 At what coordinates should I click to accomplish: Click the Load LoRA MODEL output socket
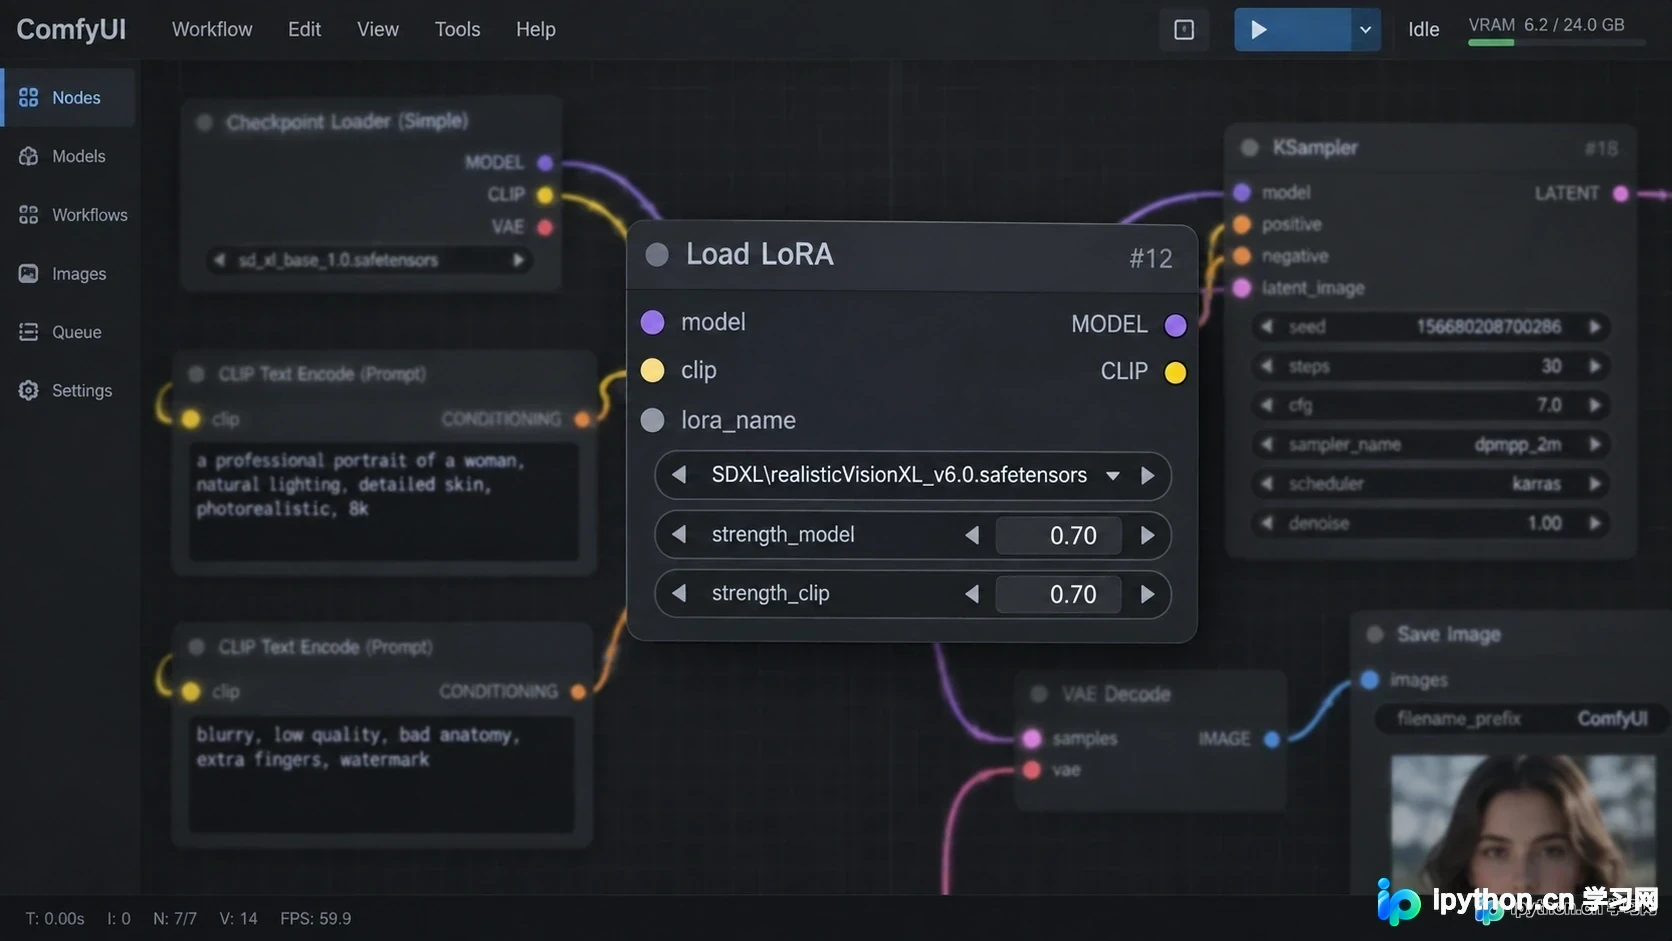point(1175,325)
